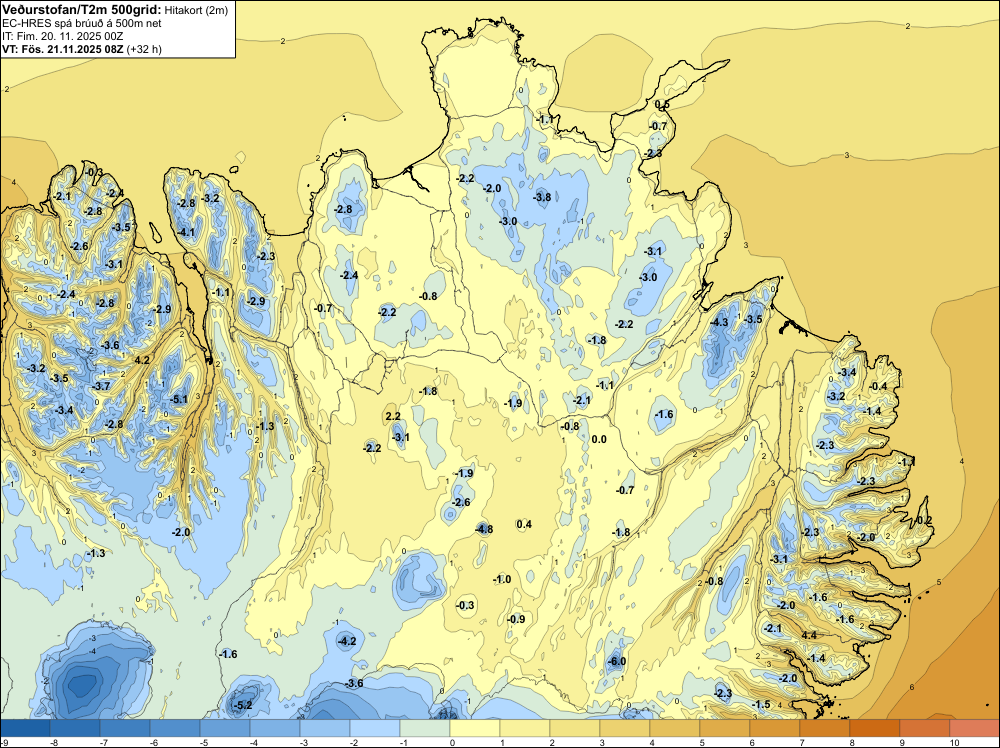Viewport: 1000px width, 748px height.
Task: Click the 0.5 temperature value on the map
Action: 662,105
